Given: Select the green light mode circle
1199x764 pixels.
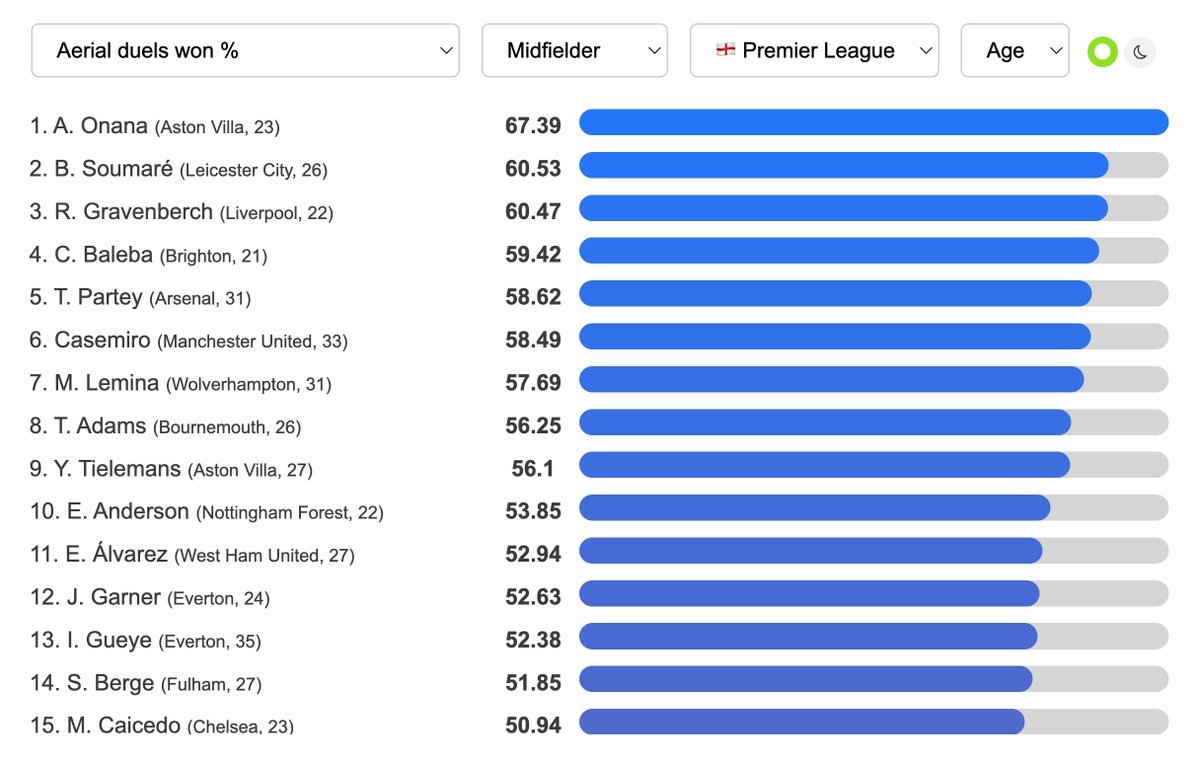Looking at the screenshot, I should [1103, 52].
